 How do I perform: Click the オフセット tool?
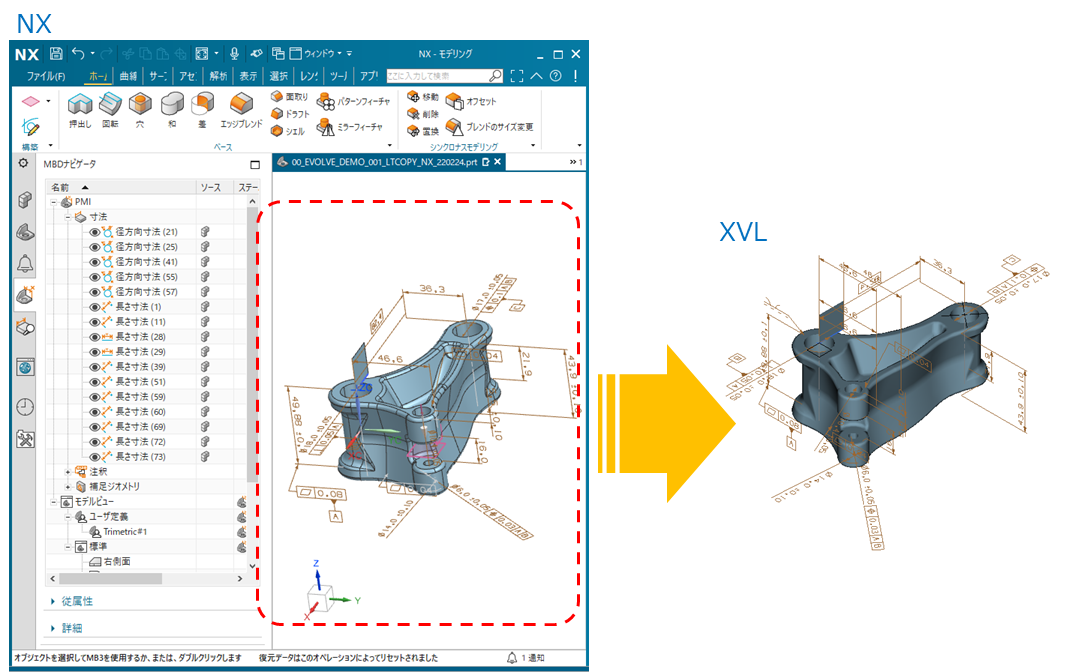[471, 102]
